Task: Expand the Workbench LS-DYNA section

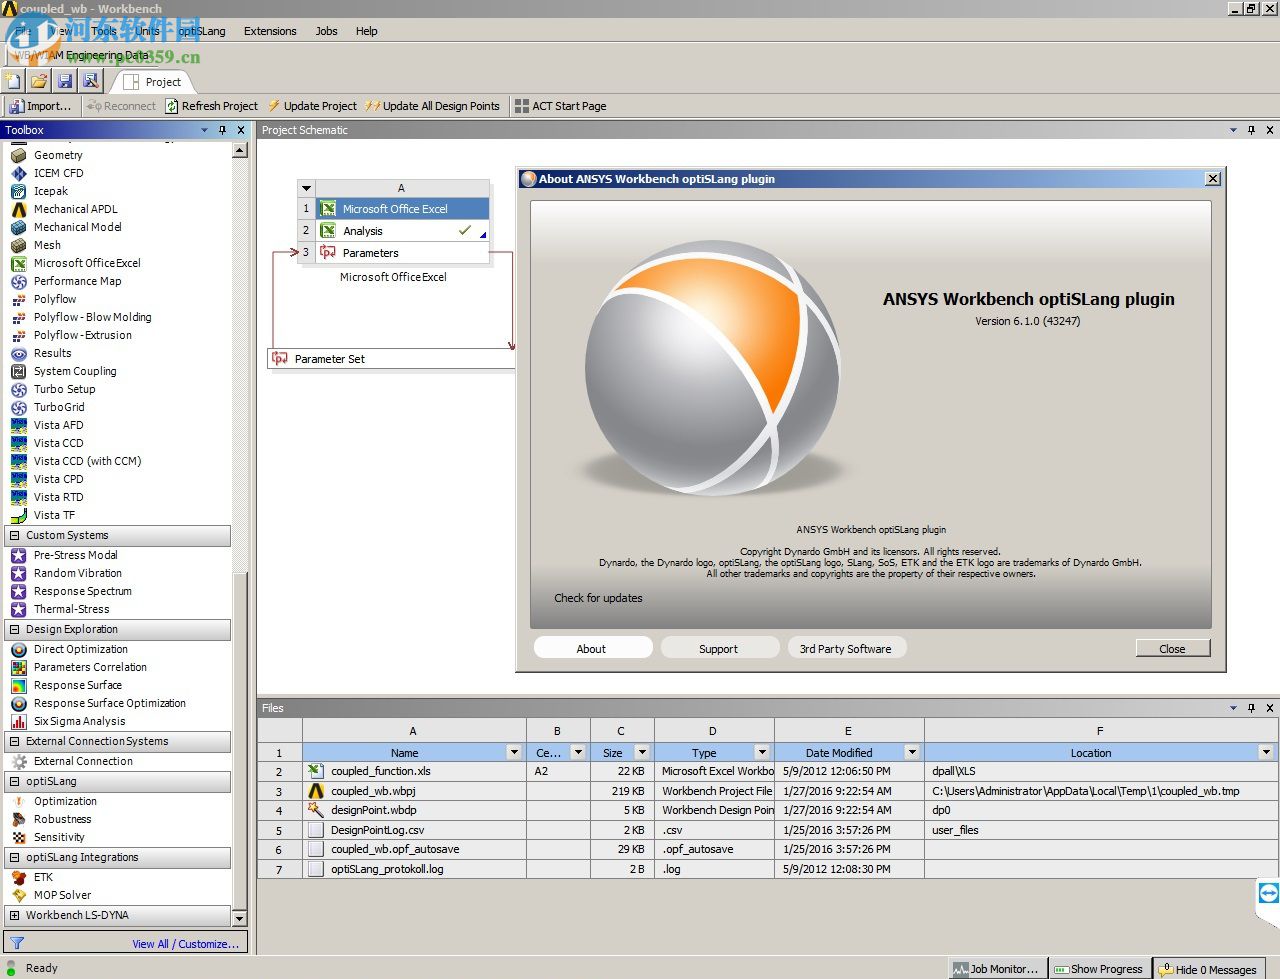Action: 14,915
